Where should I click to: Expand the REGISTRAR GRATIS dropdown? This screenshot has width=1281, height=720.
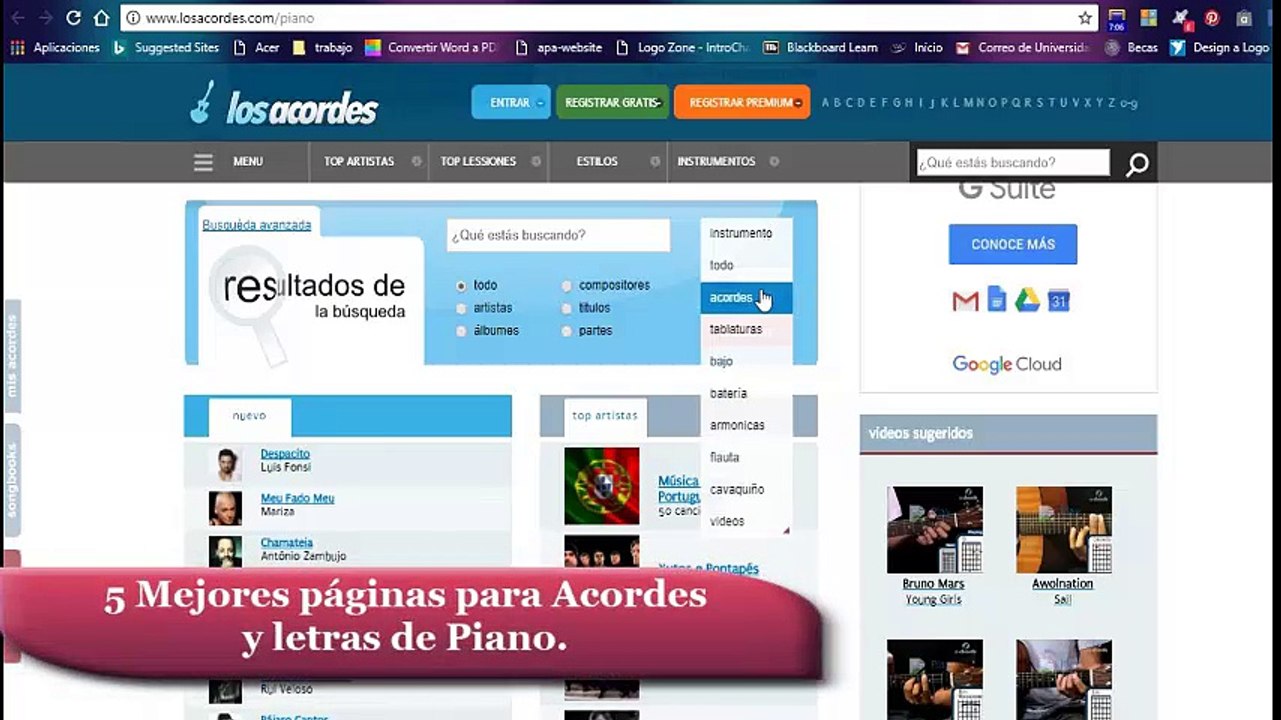click(x=612, y=102)
